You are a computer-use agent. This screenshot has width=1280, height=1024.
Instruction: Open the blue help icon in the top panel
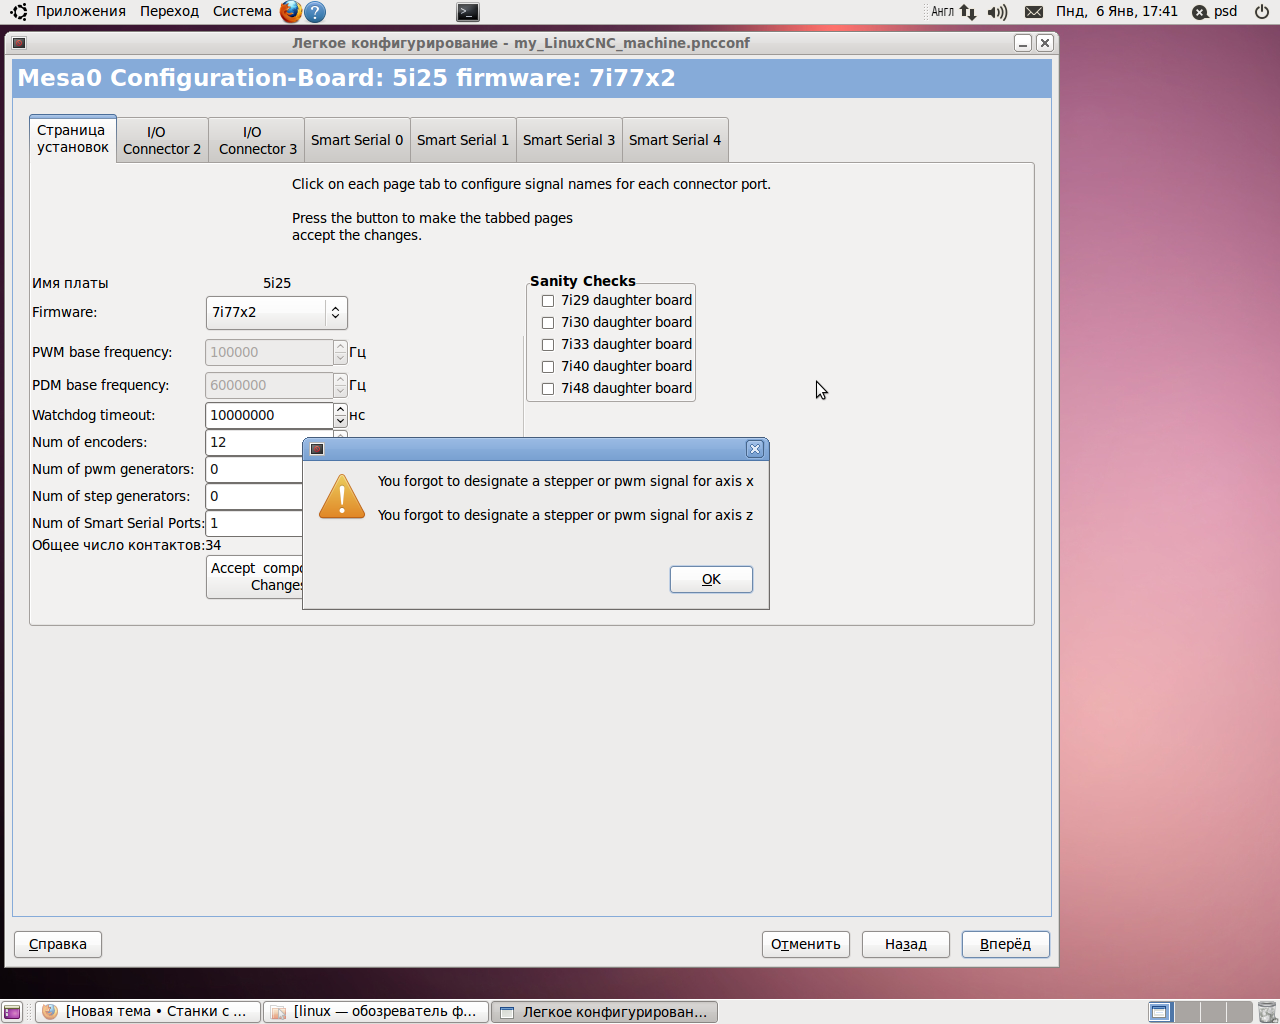[x=315, y=12]
